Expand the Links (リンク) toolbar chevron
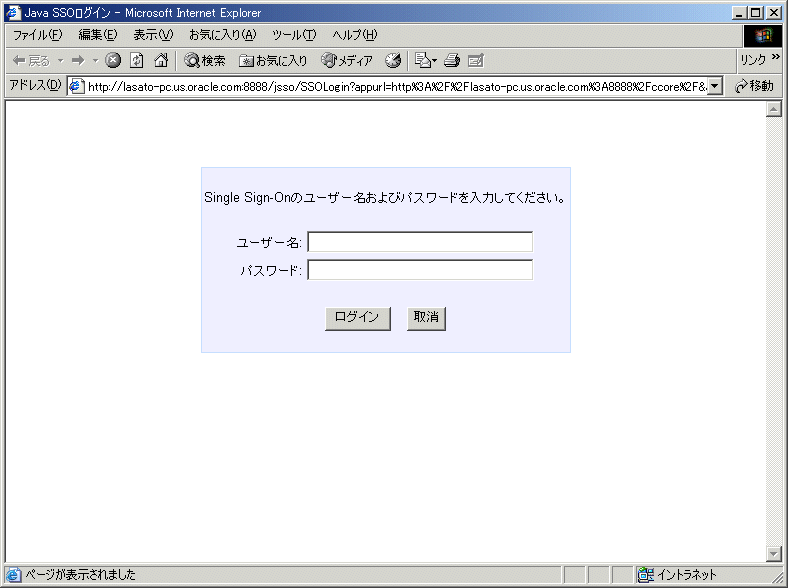Viewport: 788px width, 588px height. pos(775,57)
